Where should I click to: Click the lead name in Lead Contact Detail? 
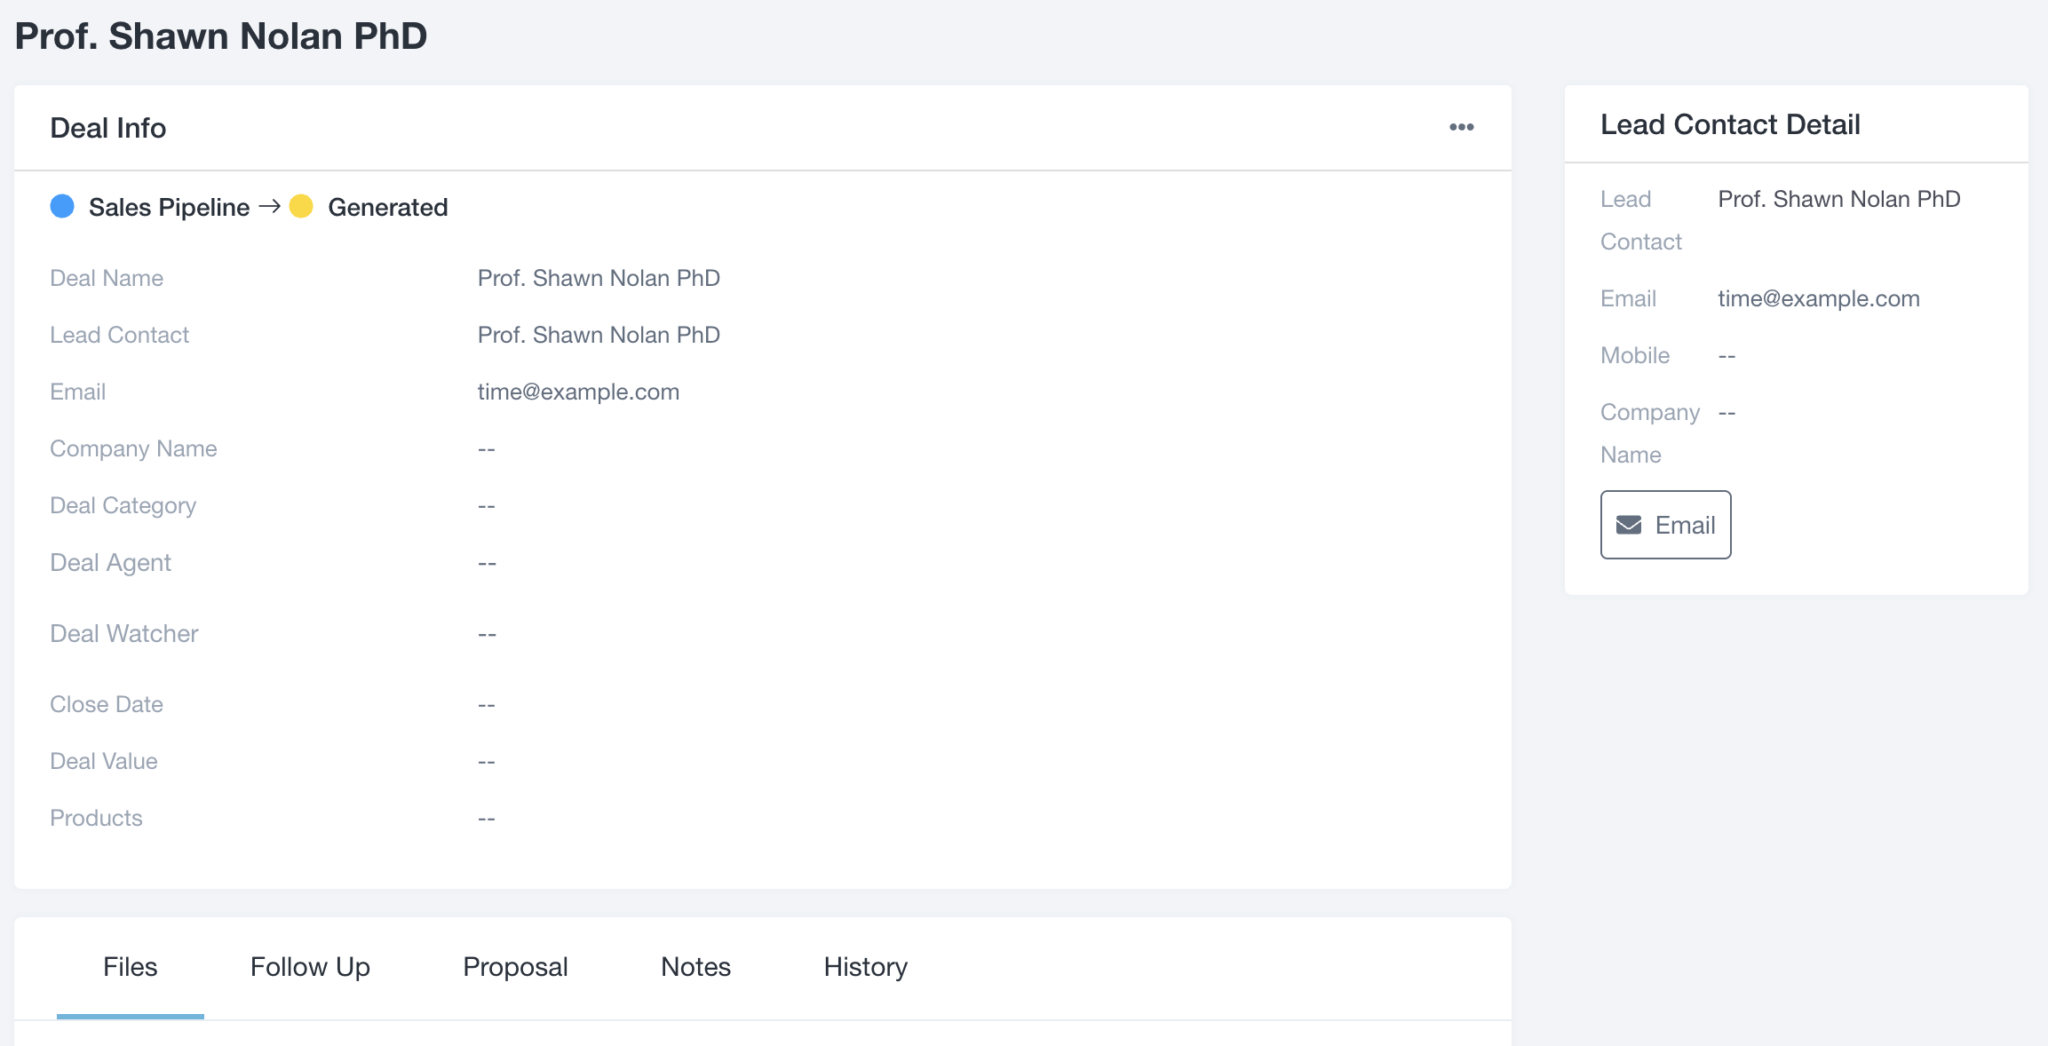tap(1838, 199)
